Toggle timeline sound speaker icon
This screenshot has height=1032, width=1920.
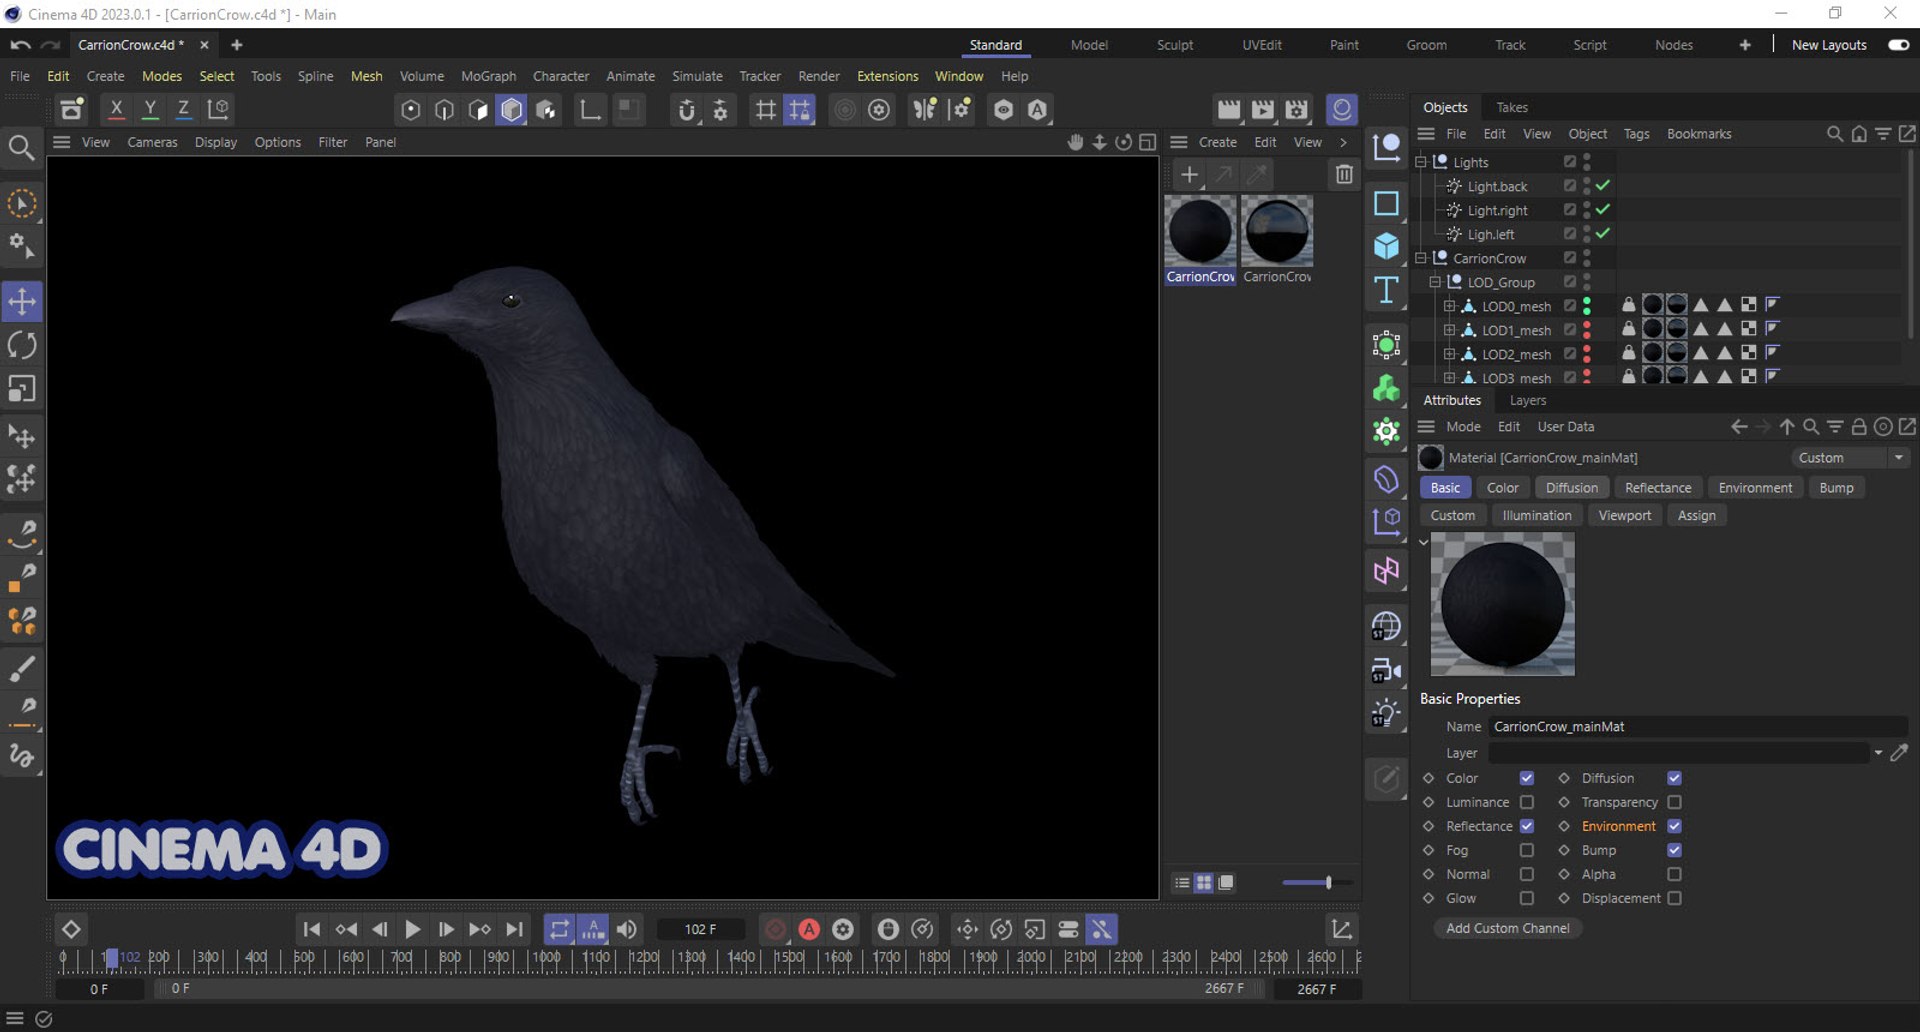pyautogui.click(x=627, y=929)
